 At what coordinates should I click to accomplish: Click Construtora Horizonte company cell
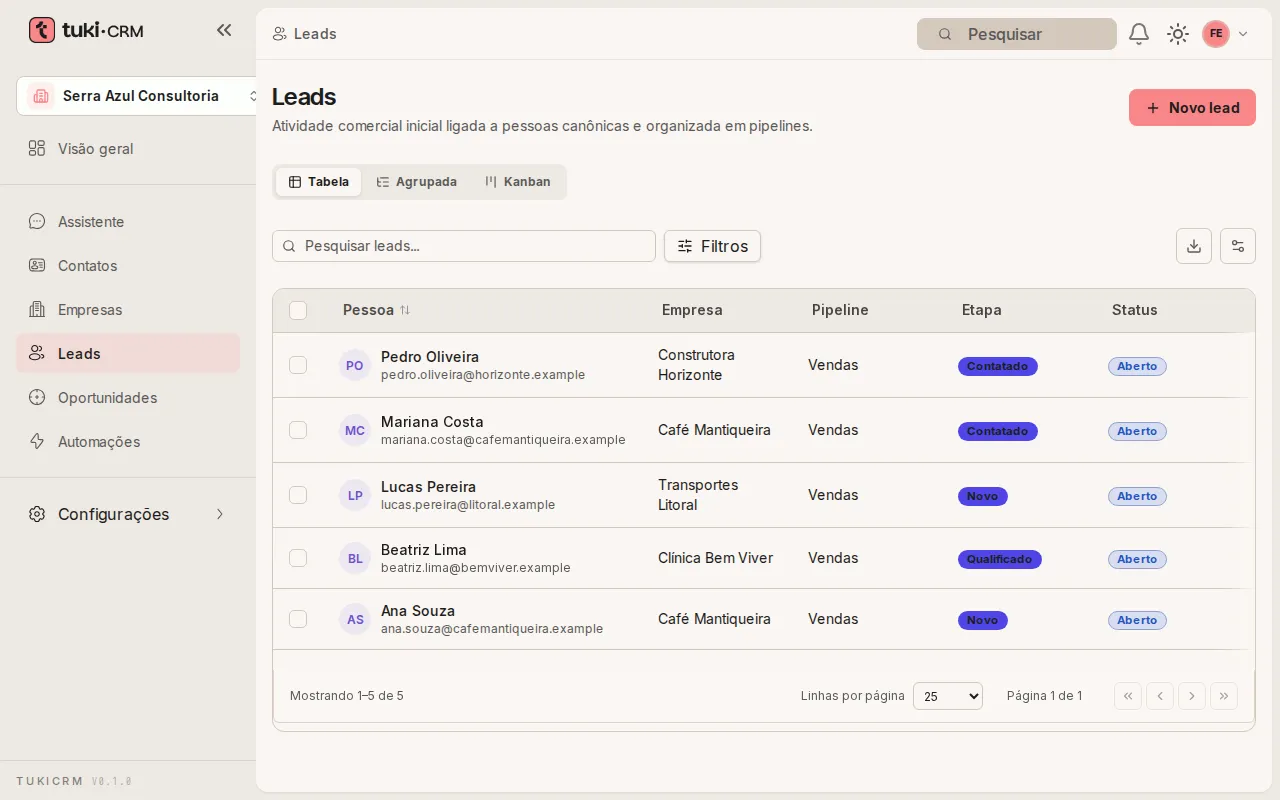[x=697, y=365]
